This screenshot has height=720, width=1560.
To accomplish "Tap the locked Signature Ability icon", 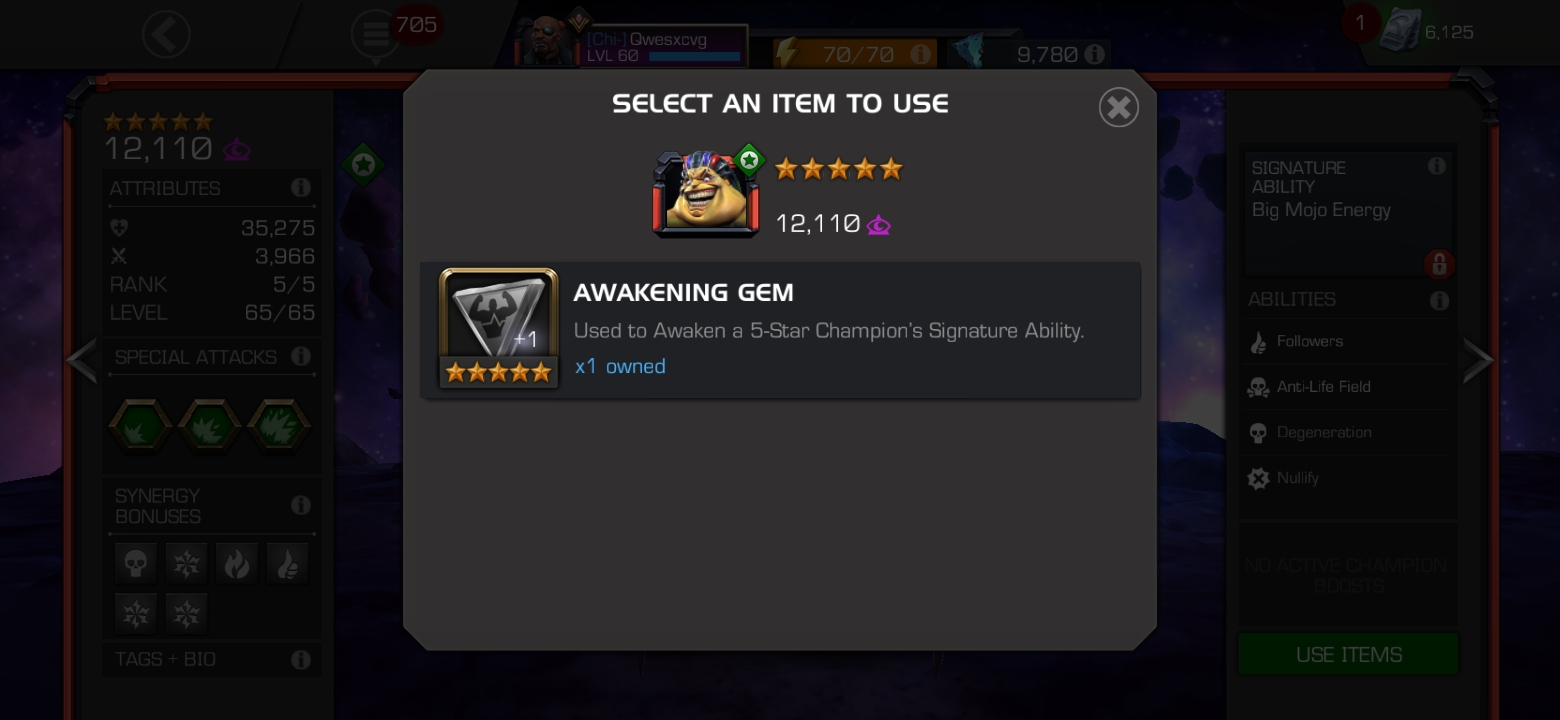I will point(1438,264).
